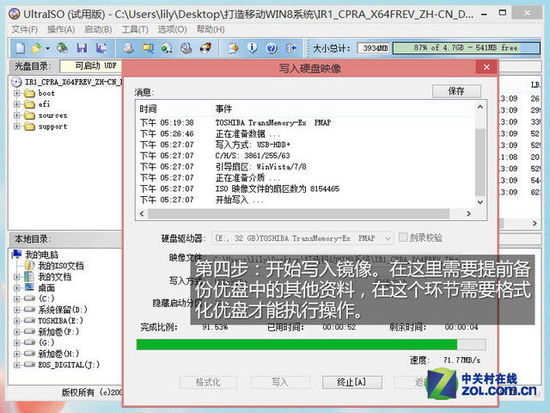Open the 工具(T) menu
Viewport: 550px width, 413px height.
tap(135, 29)
